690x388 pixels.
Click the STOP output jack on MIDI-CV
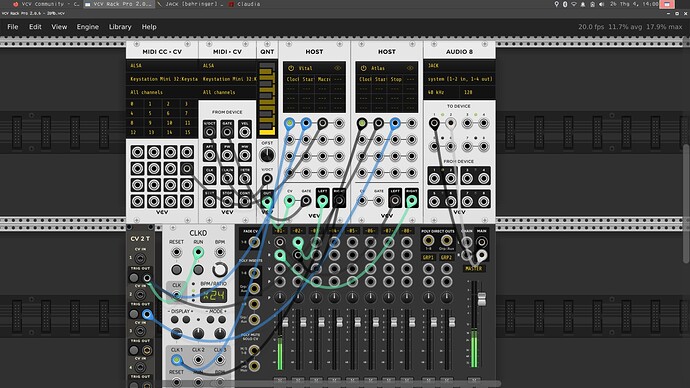coord(227,201)
